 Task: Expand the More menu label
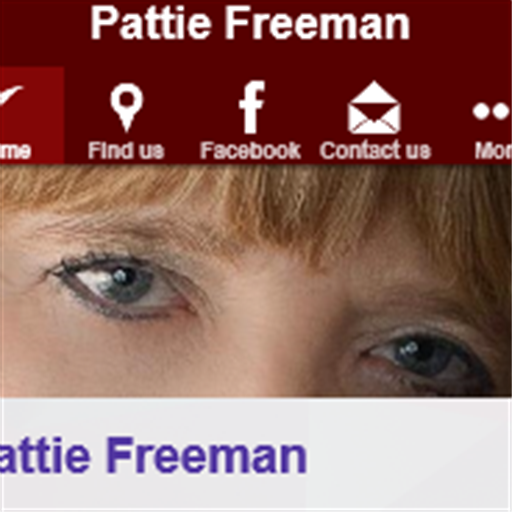tap(493, 150)
